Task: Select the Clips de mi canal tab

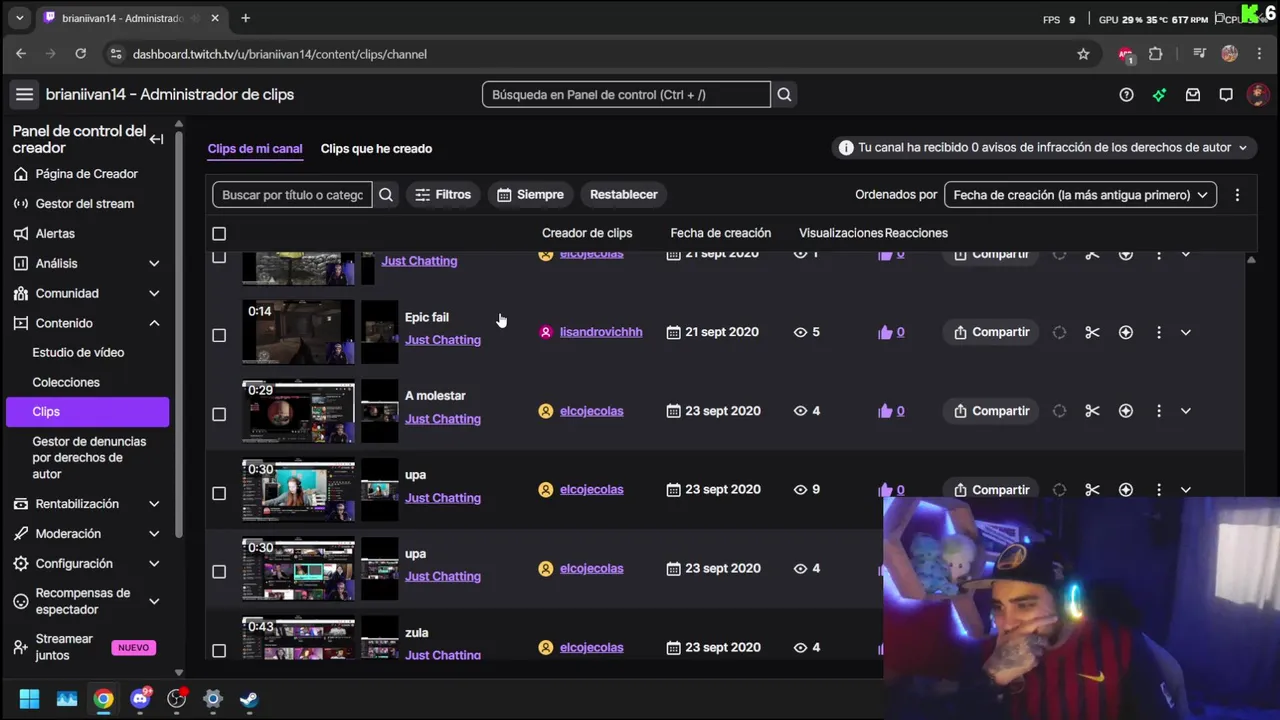Action: click(255, 149)
